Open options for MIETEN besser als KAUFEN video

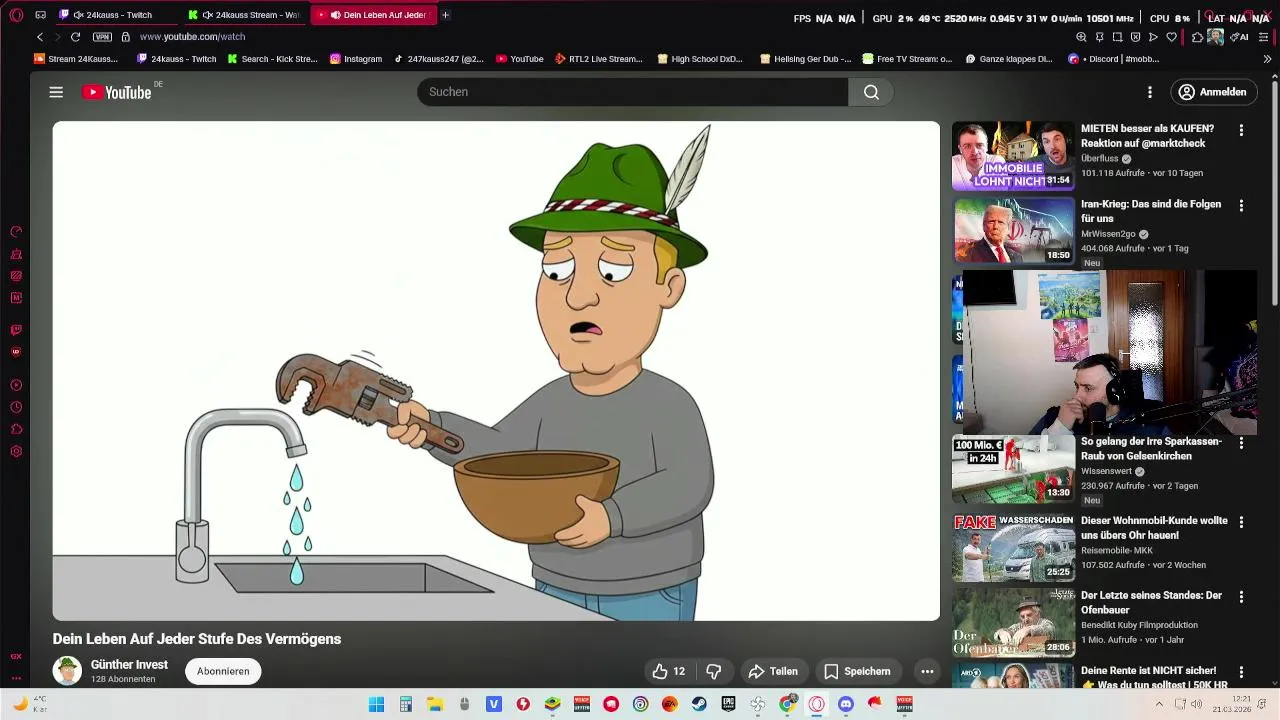[x=1241, y=130]
